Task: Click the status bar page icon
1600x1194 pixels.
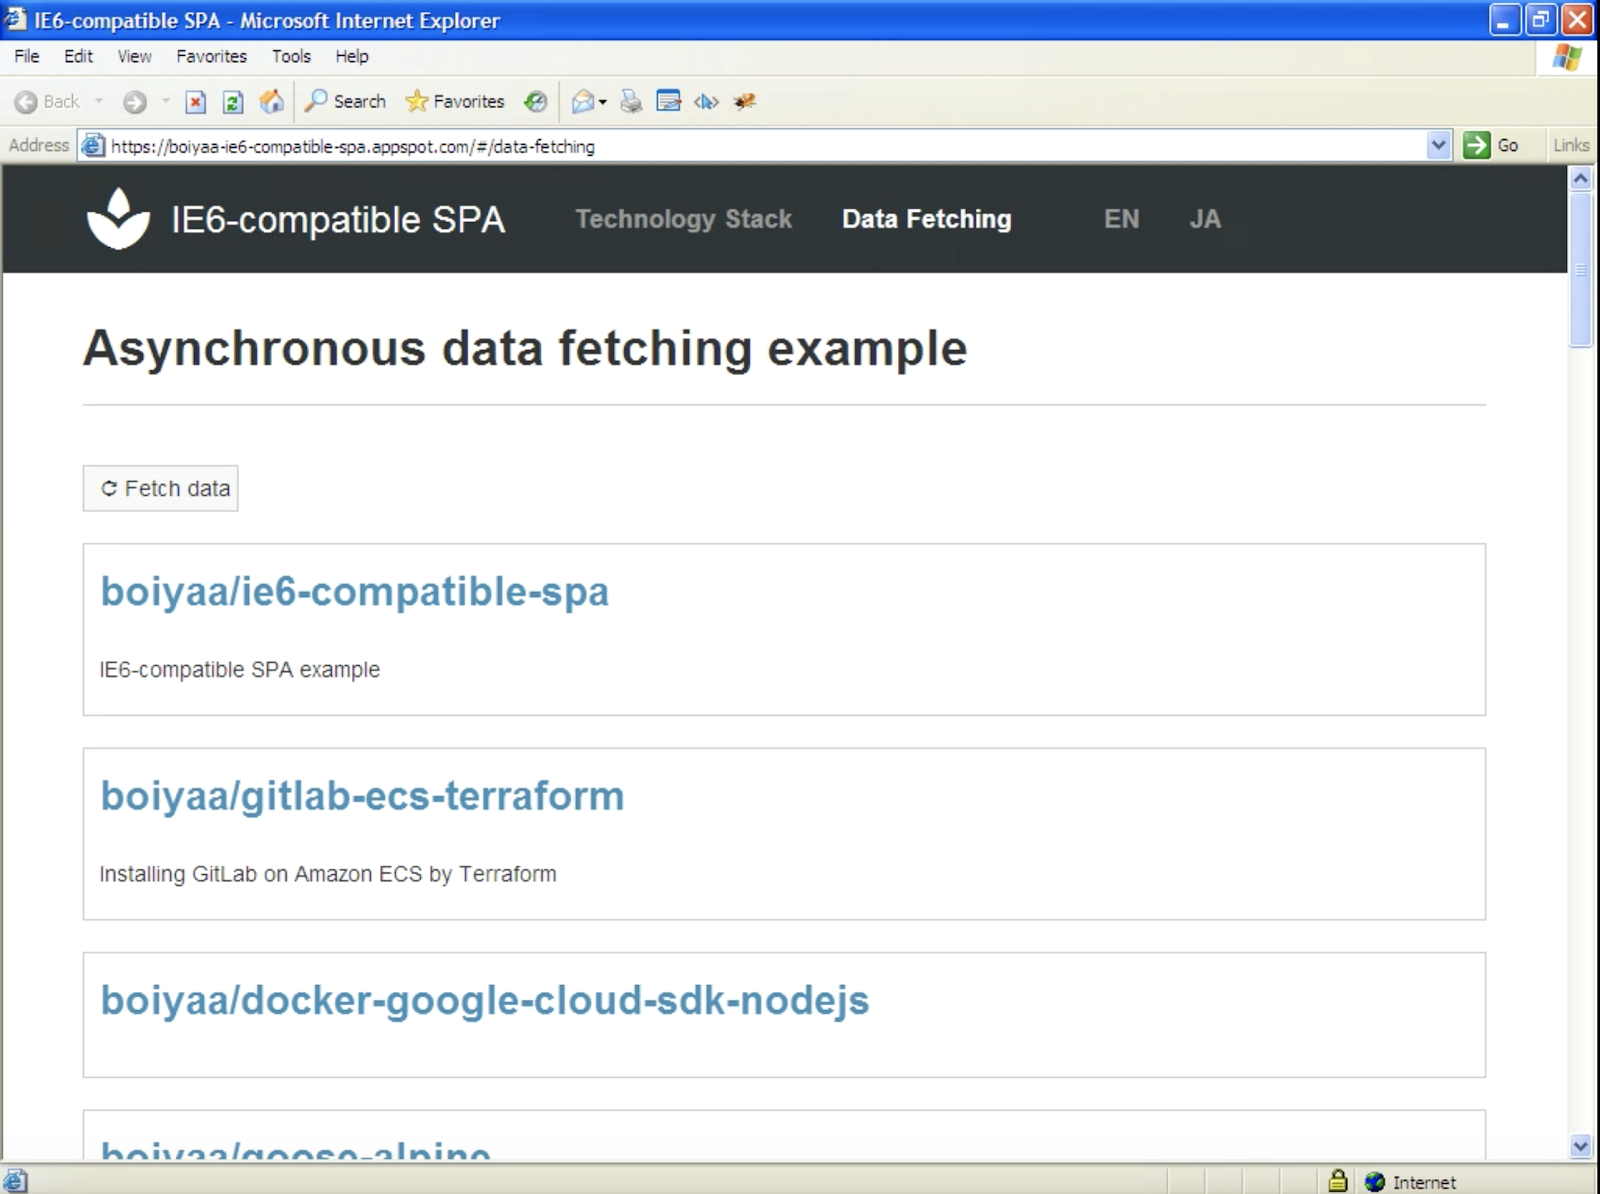Action: coord(15,1181)
